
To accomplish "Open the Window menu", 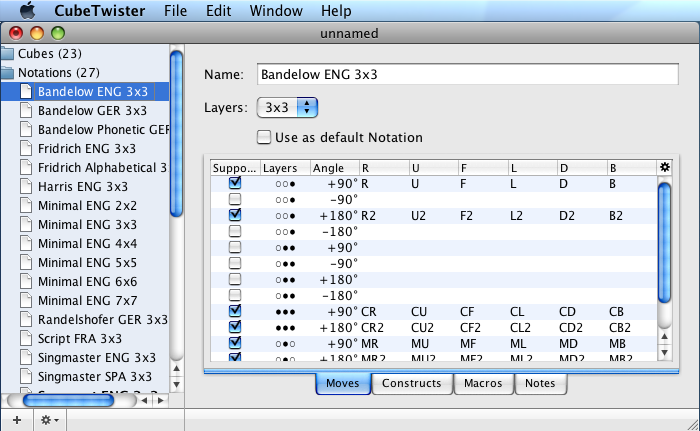I will [276, 10].
